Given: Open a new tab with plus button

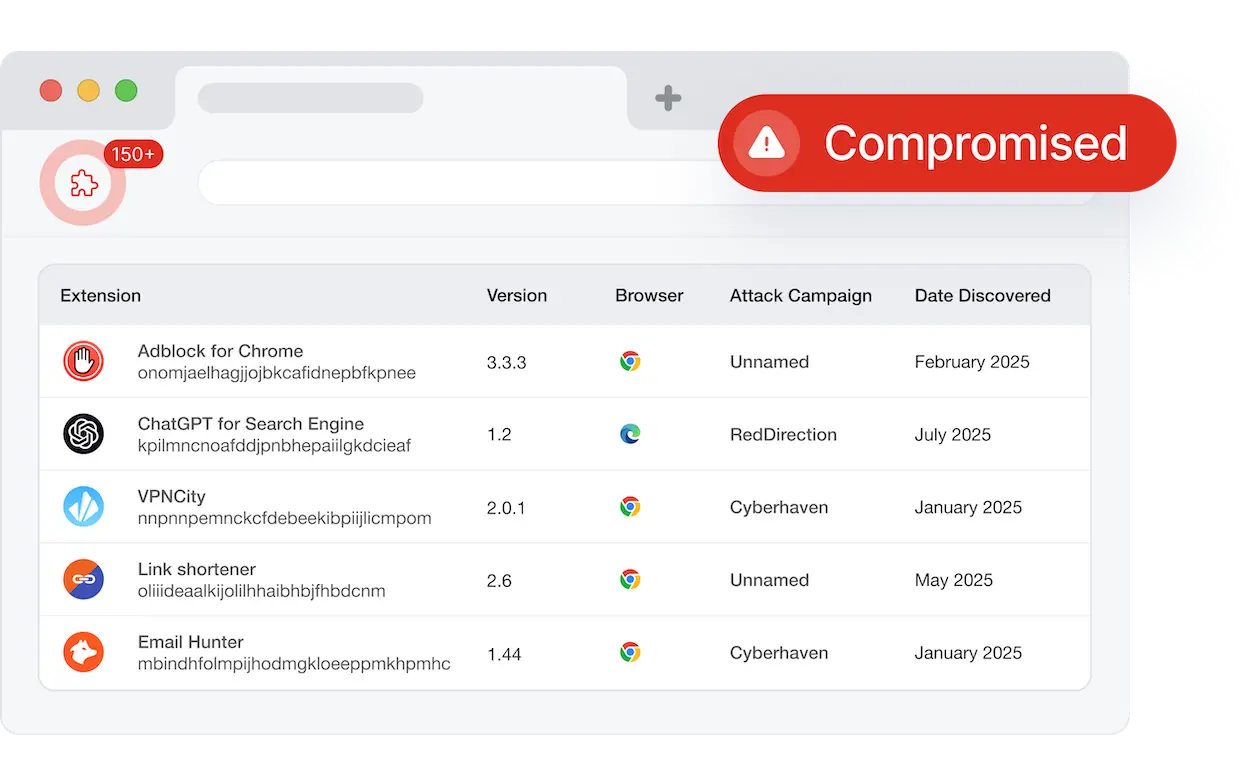Looking at the screenshot, I should pyautogui.click(x=668, y=98).
